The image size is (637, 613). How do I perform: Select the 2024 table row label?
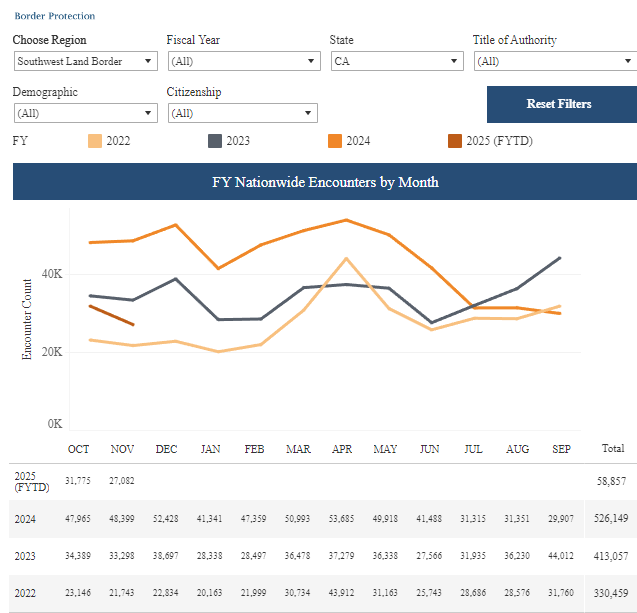25,519
